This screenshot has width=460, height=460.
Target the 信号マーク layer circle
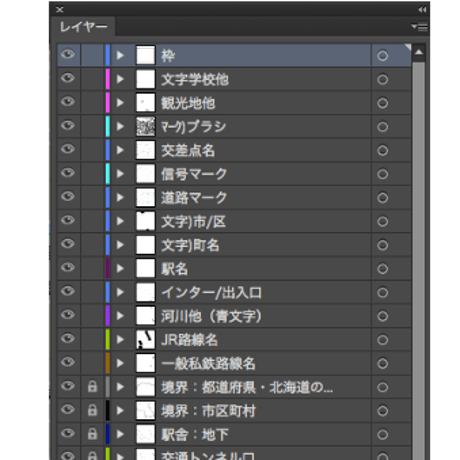[382, 174]
